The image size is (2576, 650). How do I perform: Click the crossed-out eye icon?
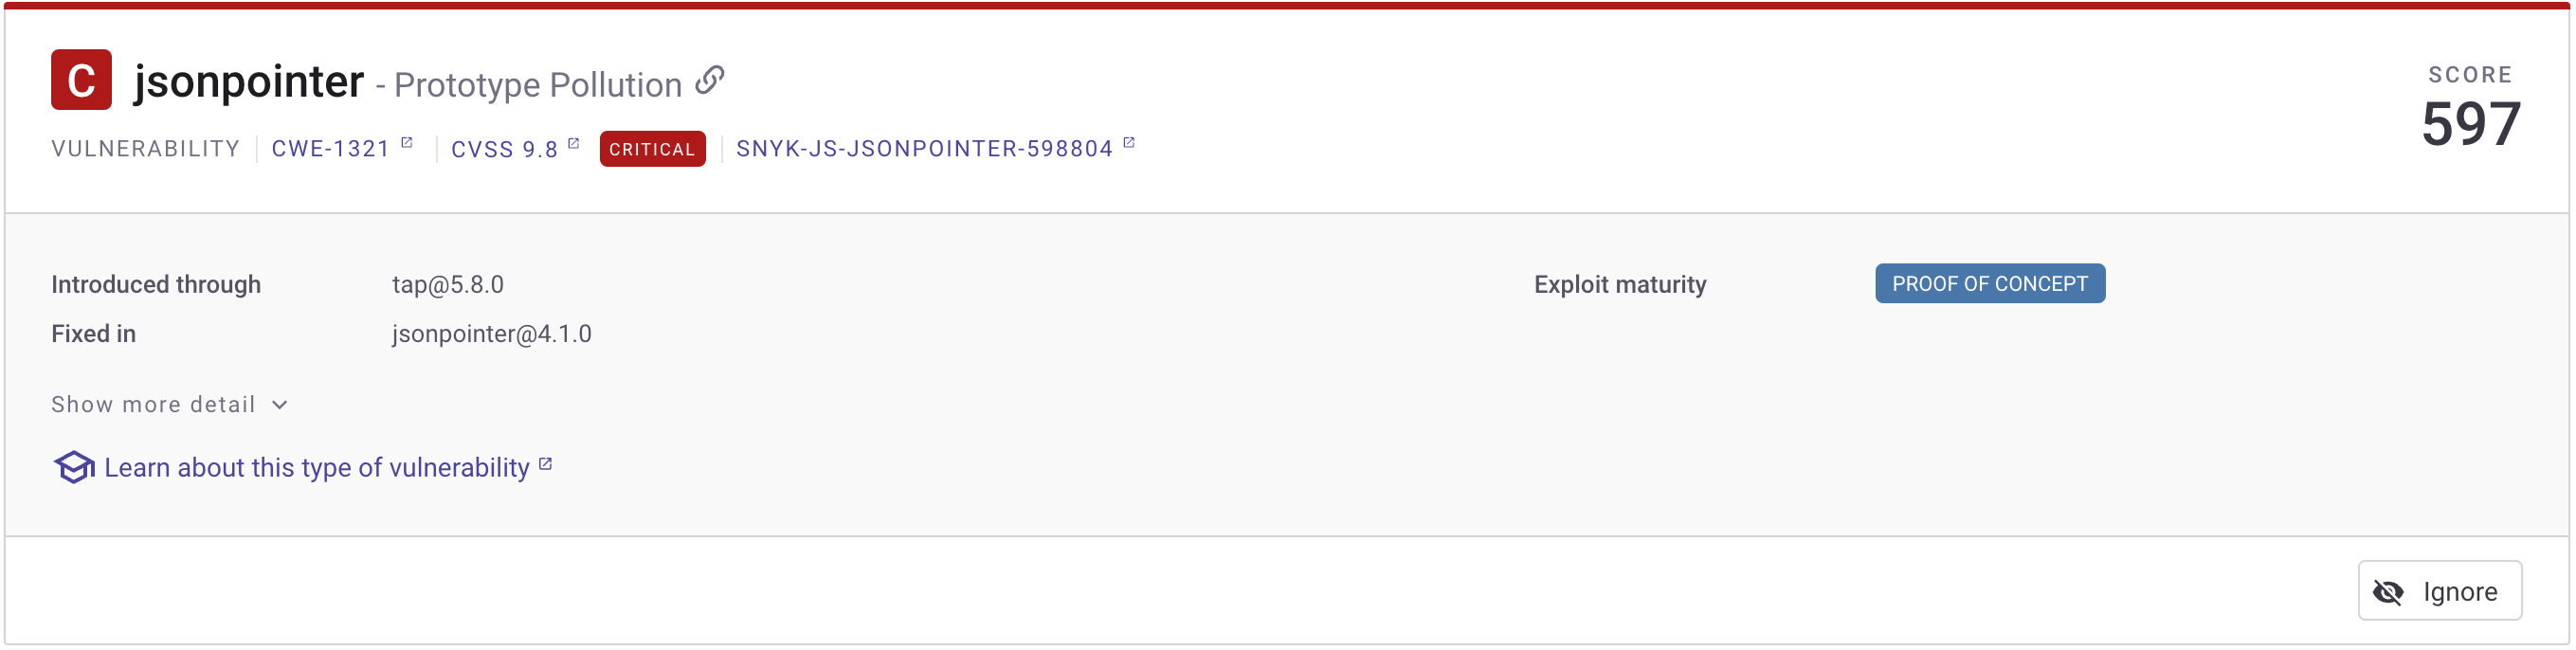click(2388, 592)
